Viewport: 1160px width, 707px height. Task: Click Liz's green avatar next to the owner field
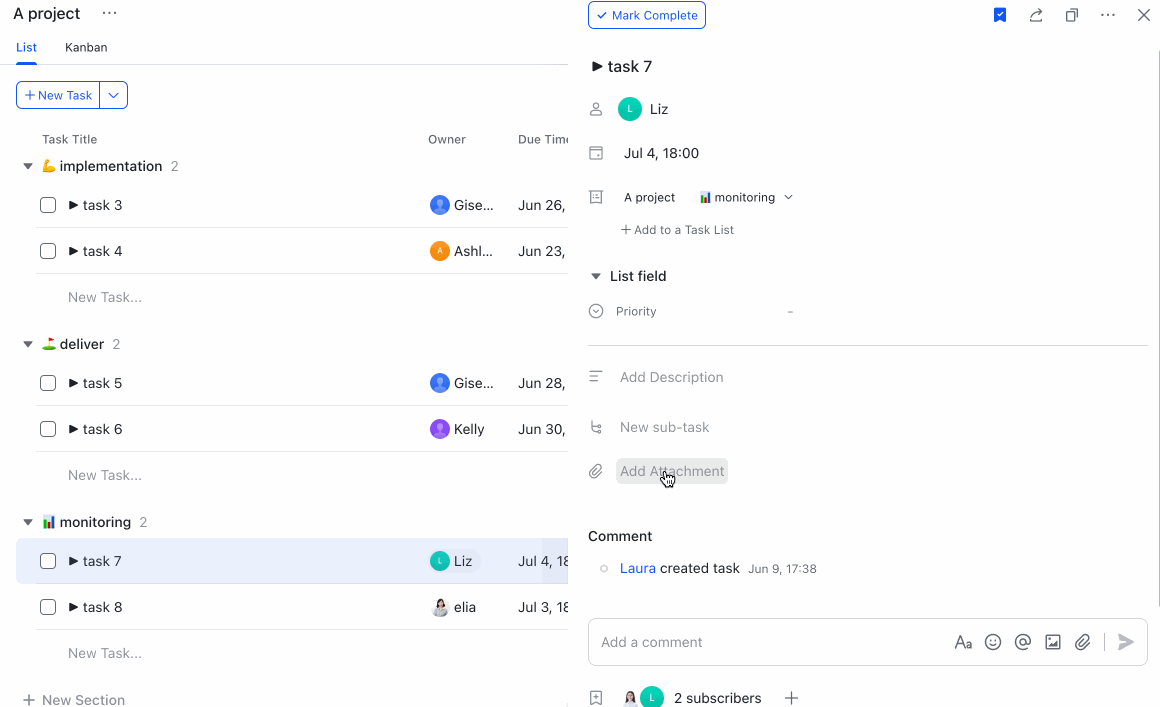pos(630,109)
